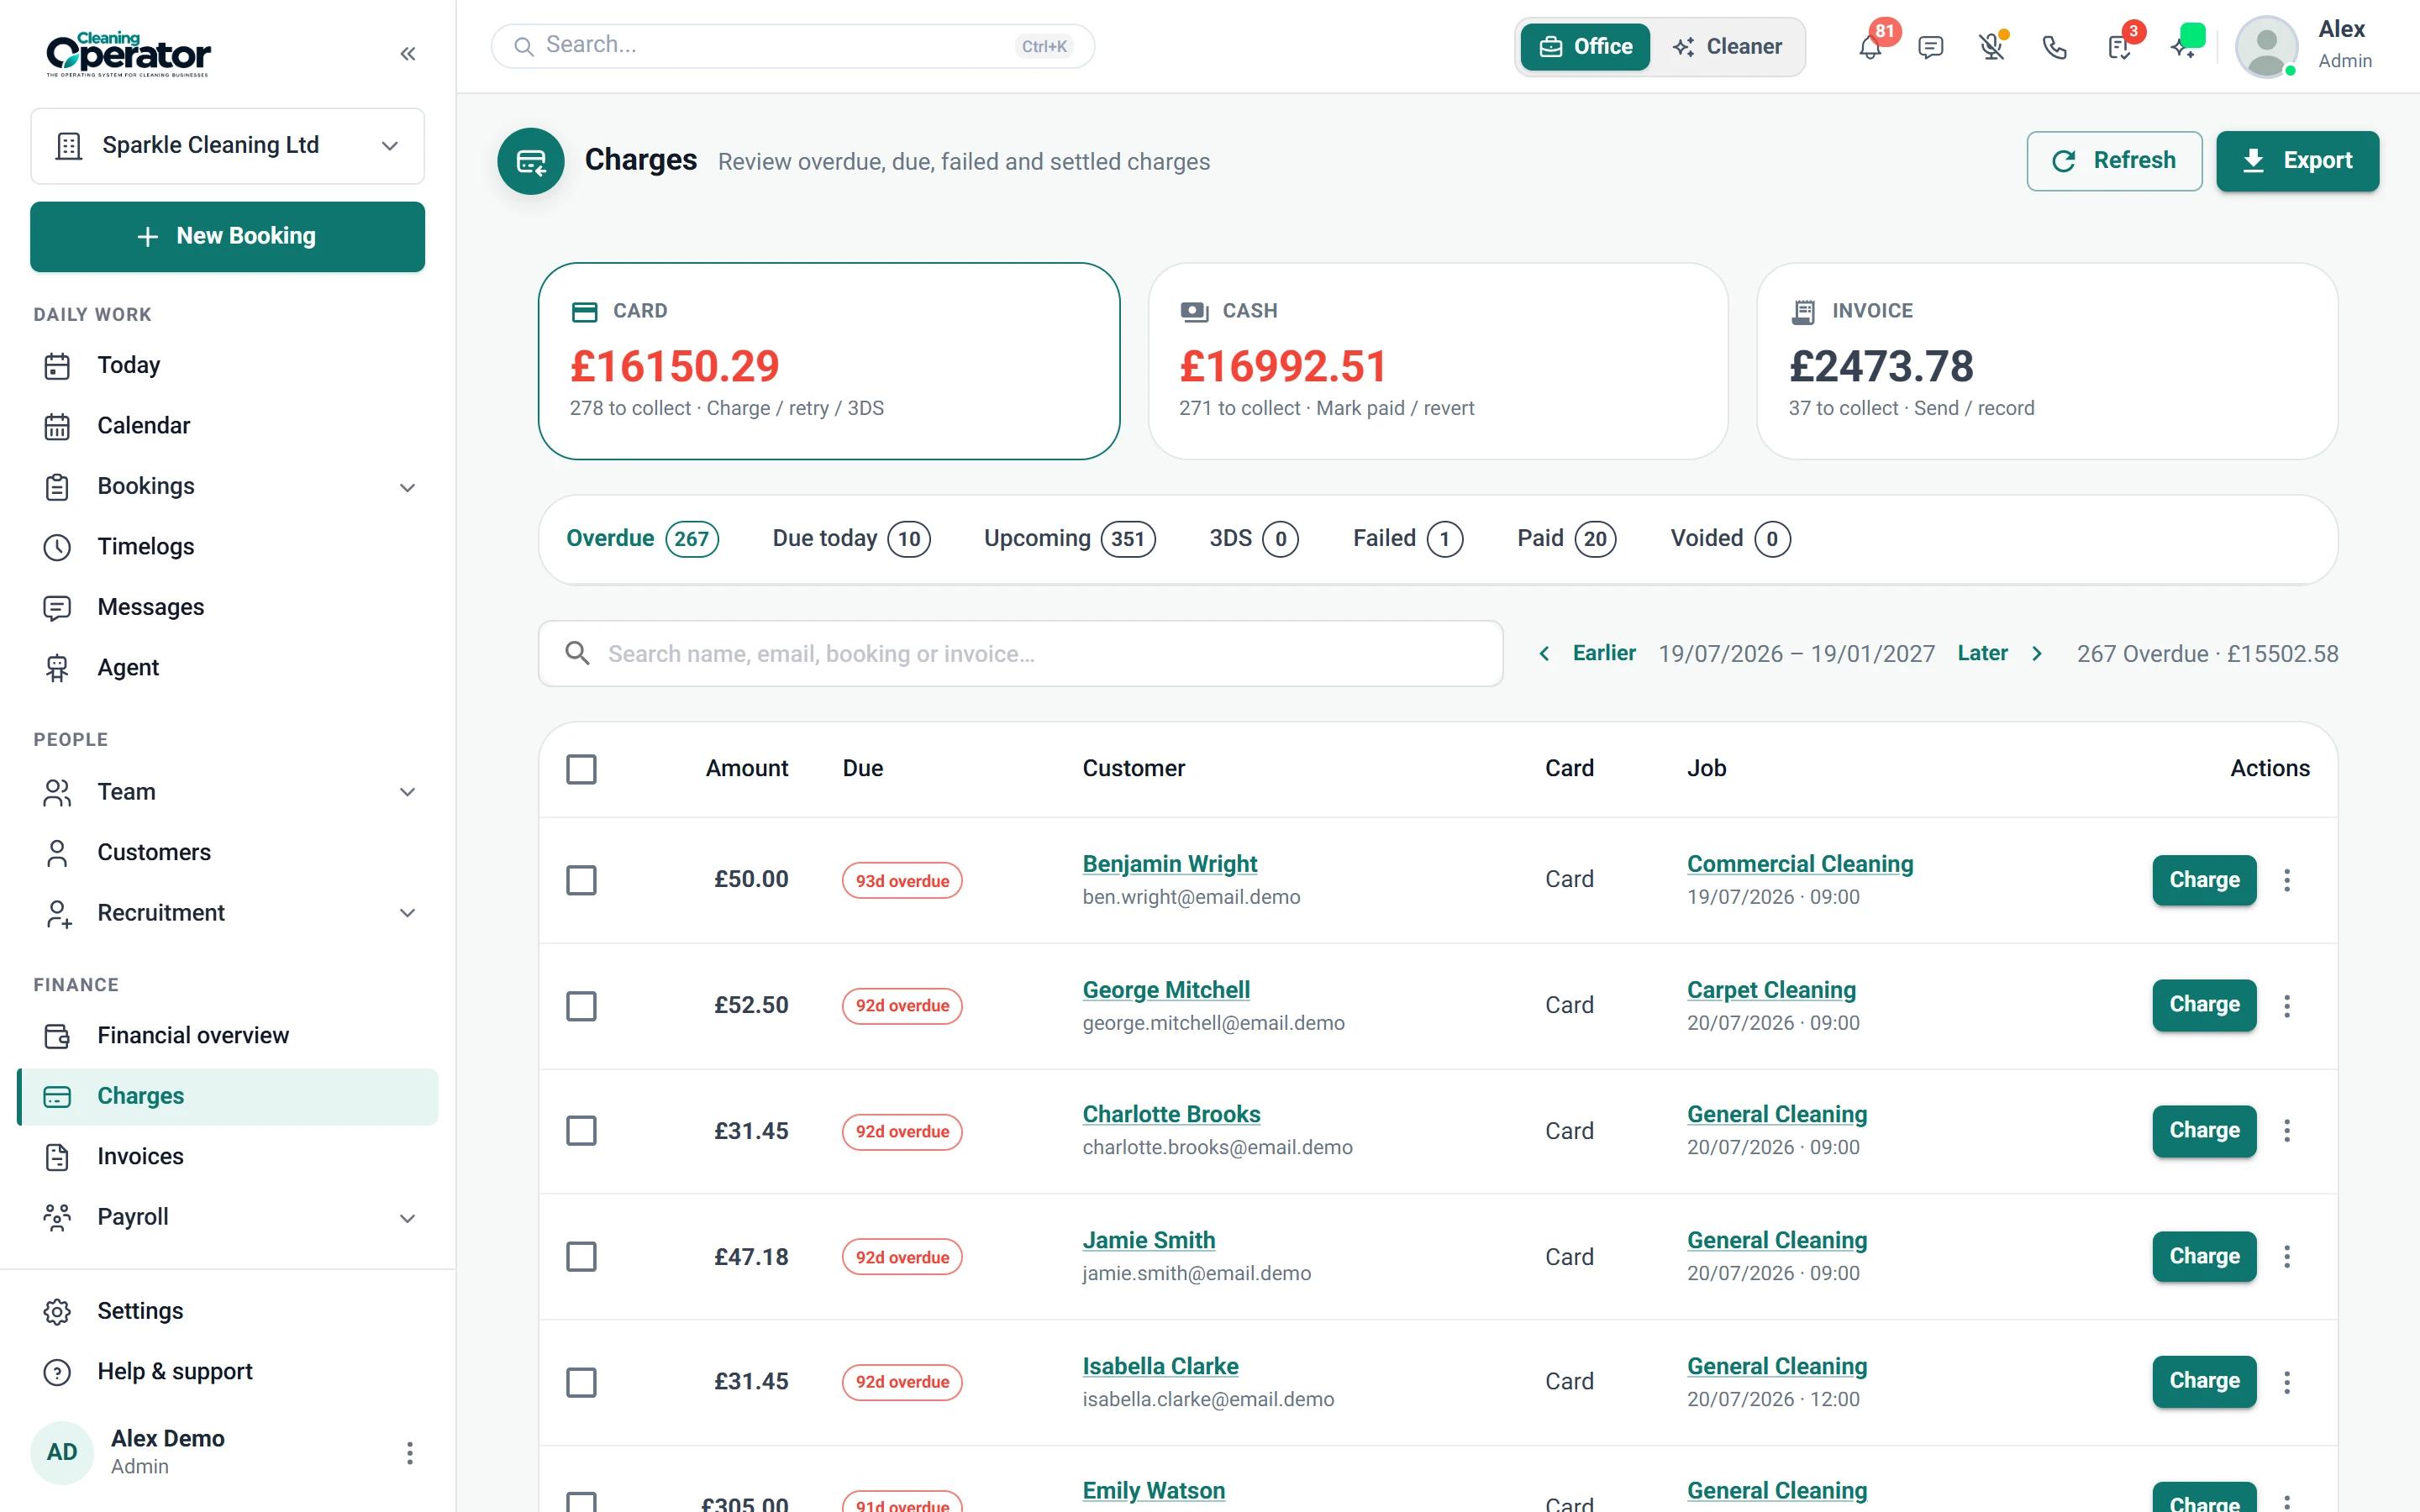
Task: Go to Earlier date range
Action: point(1587,653)
